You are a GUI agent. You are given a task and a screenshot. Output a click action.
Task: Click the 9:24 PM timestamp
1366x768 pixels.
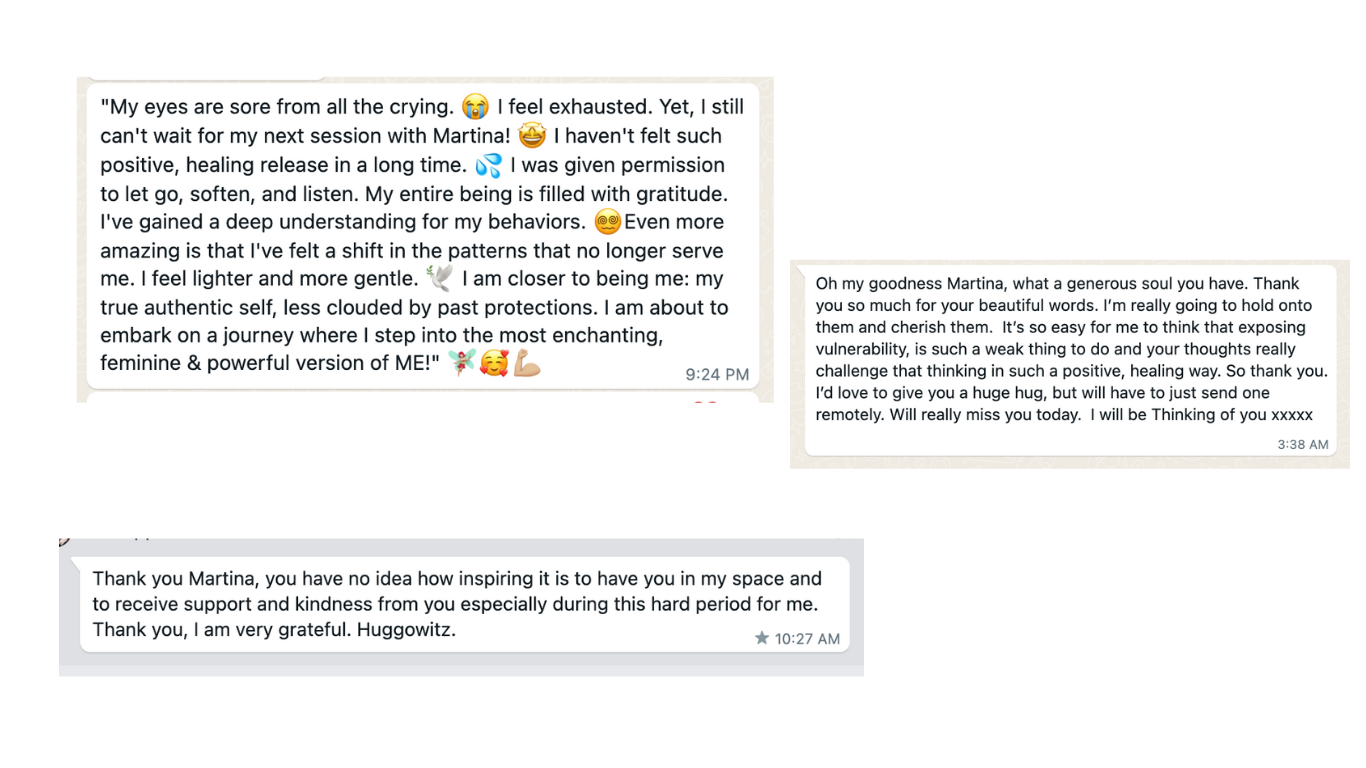pyautogui.click(x=717, y=375)
